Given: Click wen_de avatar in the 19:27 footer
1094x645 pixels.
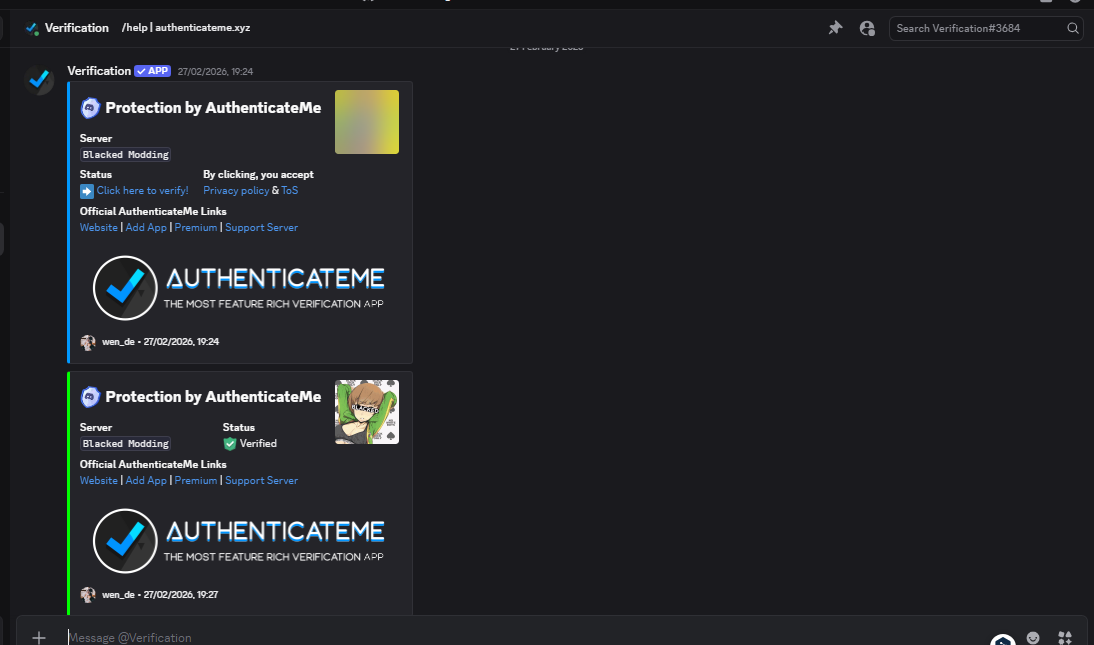Looking at the screenshot, I should coord(88,595).
